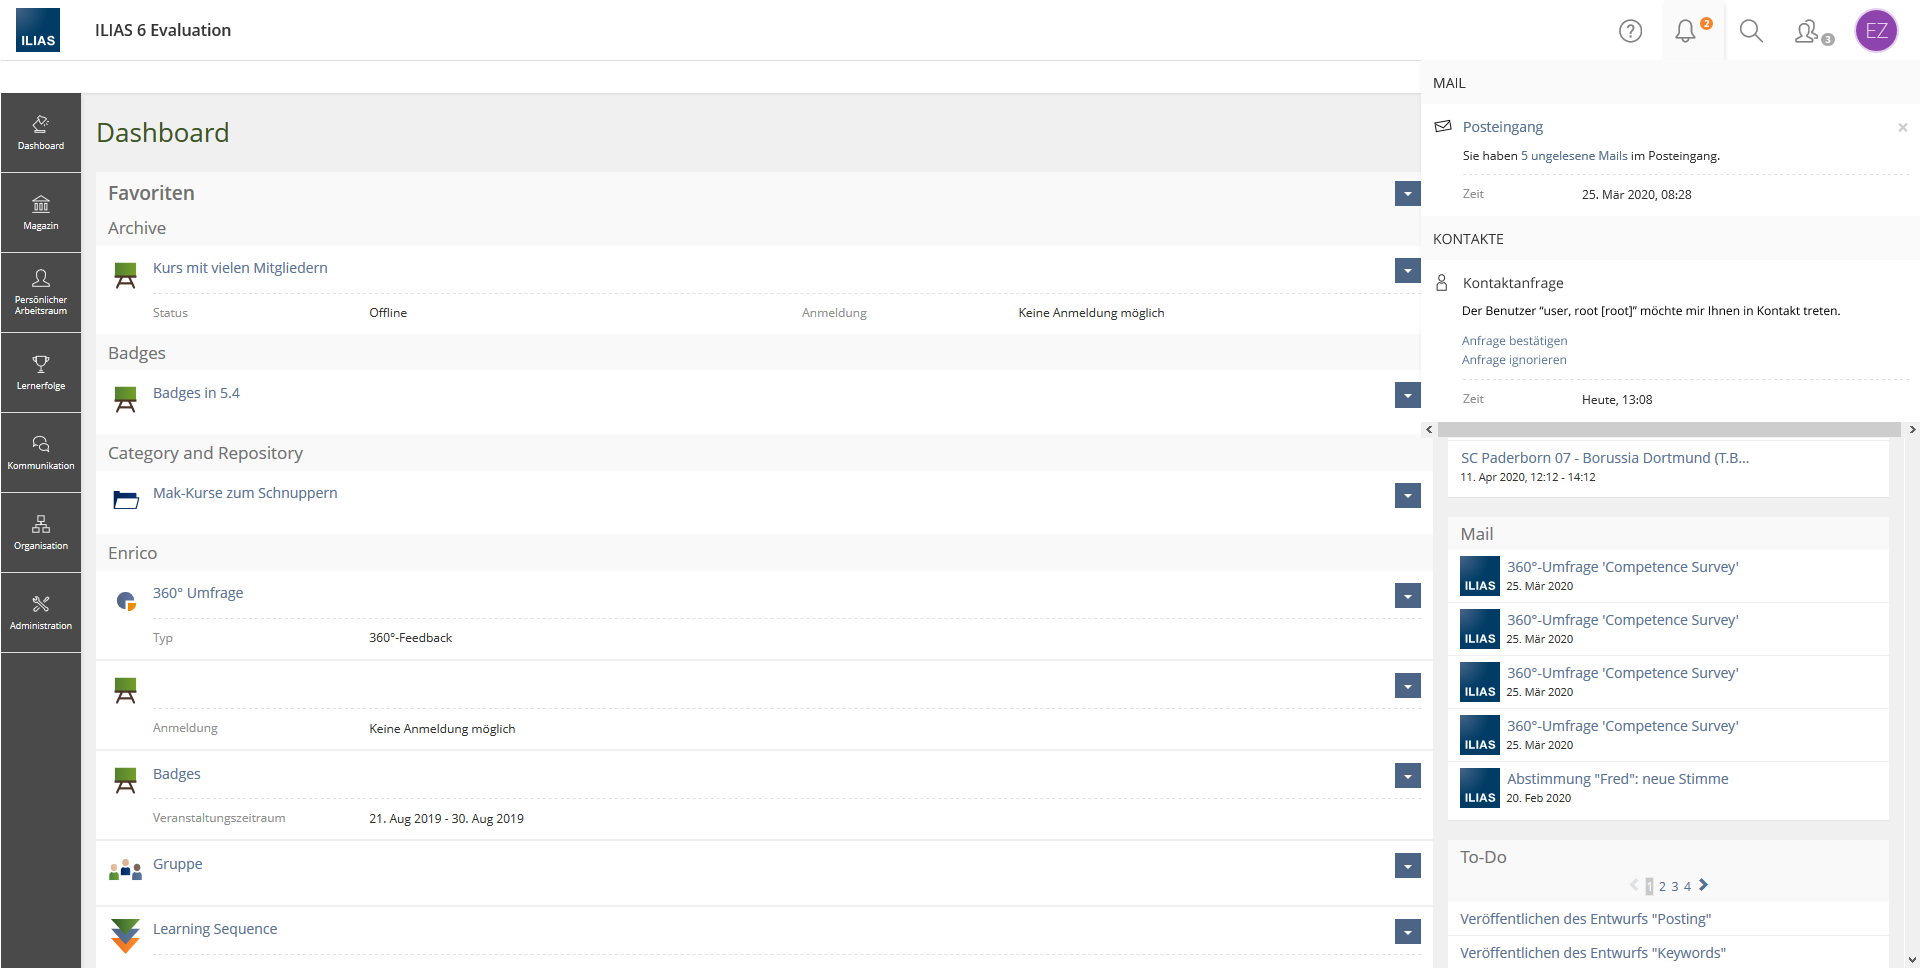1920x968 pixels.
Task: Click the Mak-Kurse folder icon
Action: pyautogui.click(x=125, y=500)
